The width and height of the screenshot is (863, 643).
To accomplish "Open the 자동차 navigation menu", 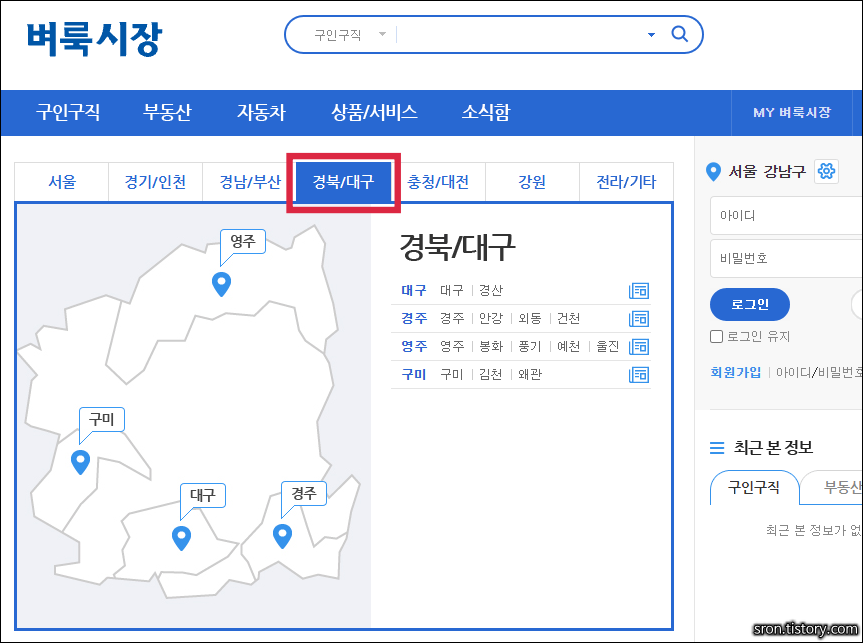I will point(261,112).
